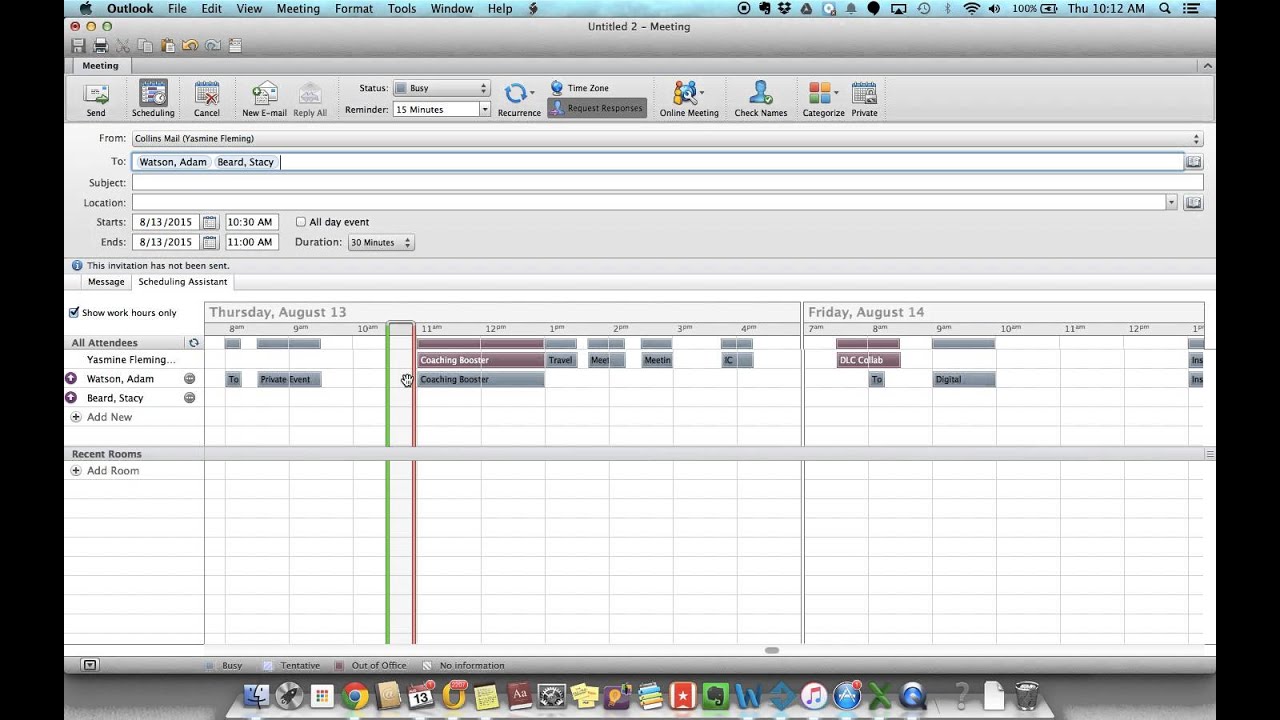Click the Cut scissors icon
Image resolution: width=1280 pixels, height=720 pixels.
(123, 46)
